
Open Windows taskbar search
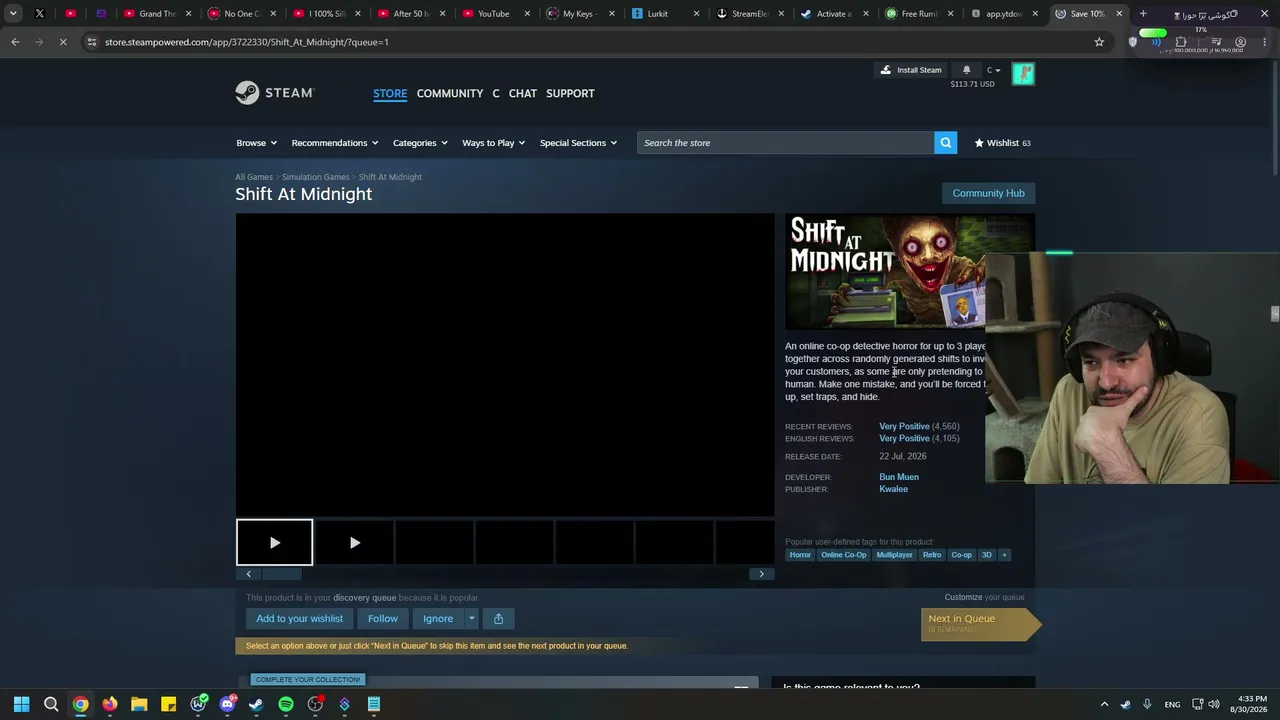point(51,704)
